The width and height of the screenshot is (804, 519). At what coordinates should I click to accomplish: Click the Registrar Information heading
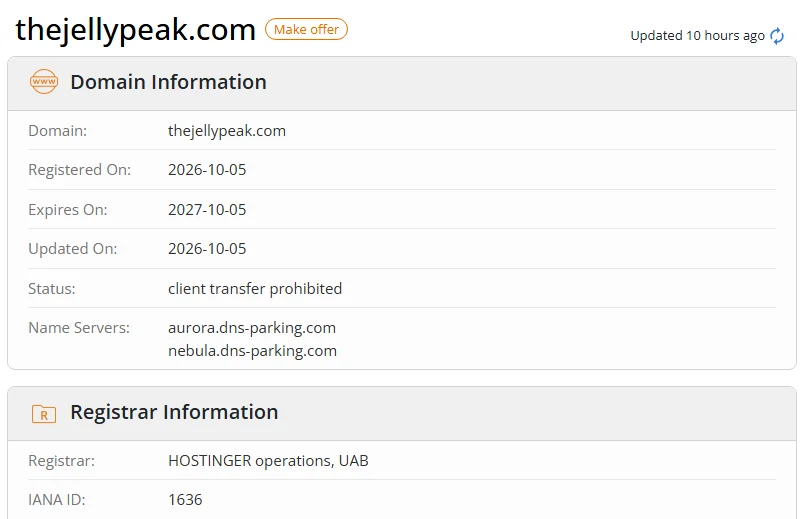174,412
